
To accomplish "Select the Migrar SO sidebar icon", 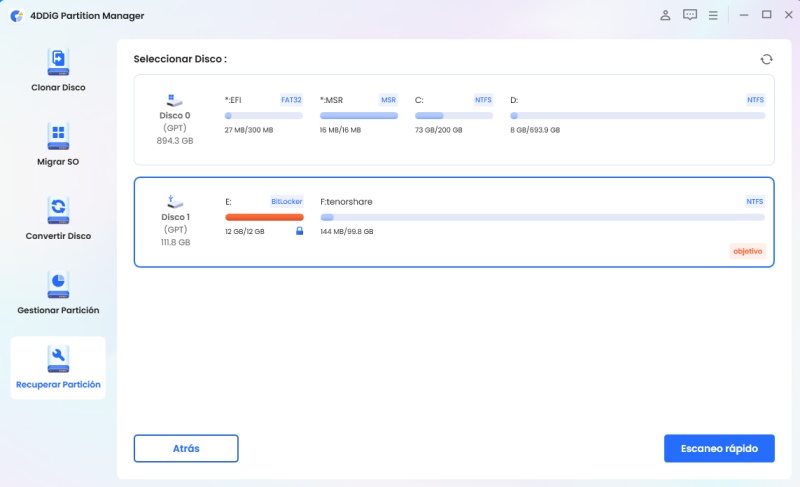I will (58, 136).
